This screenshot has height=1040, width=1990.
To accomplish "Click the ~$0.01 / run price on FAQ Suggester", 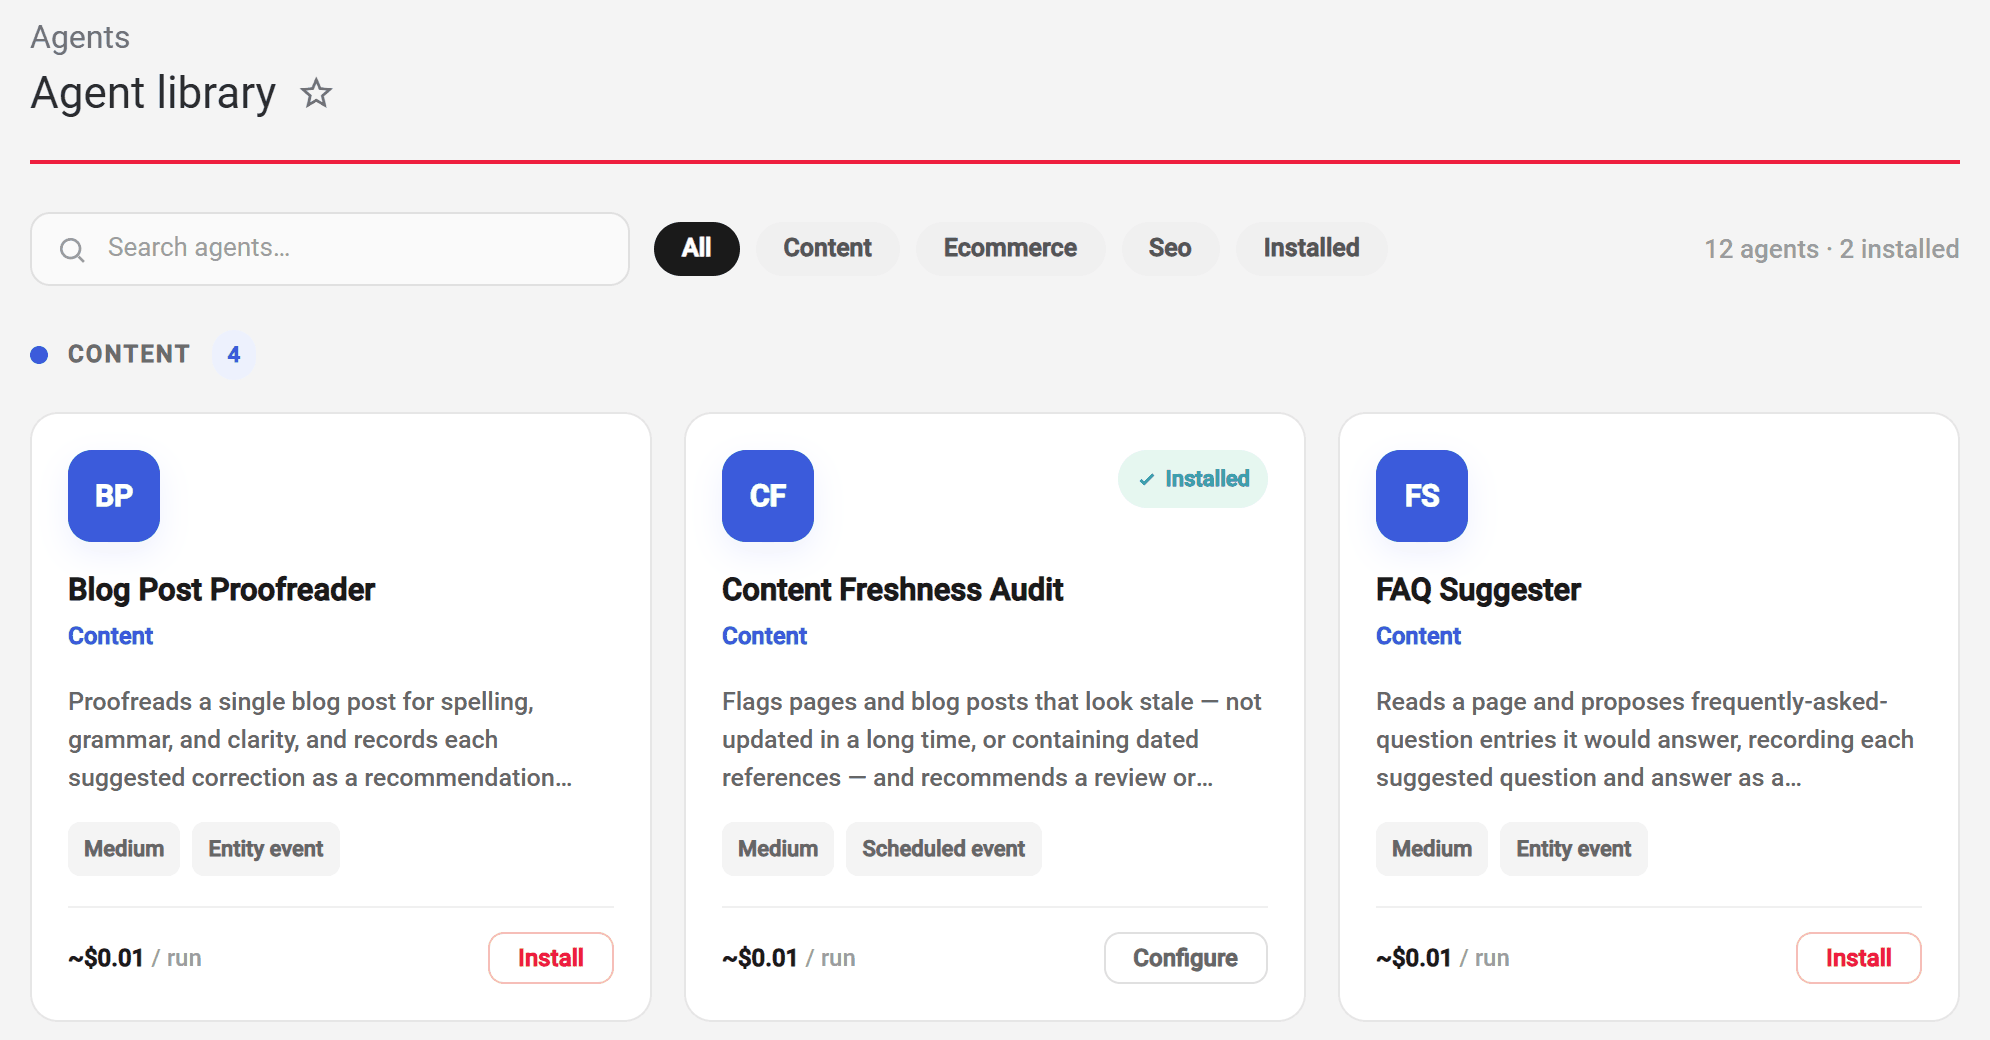I will coord(1443,958).
